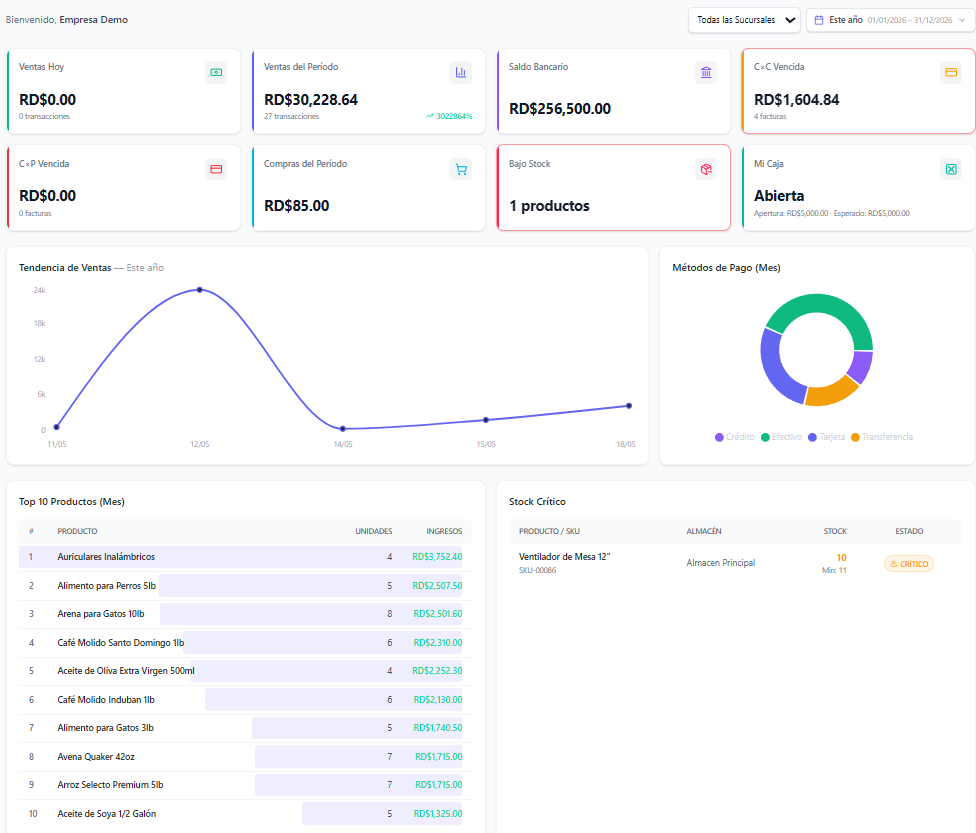Select the Auriculares Inalámbricos row

(x=245, y=557)
